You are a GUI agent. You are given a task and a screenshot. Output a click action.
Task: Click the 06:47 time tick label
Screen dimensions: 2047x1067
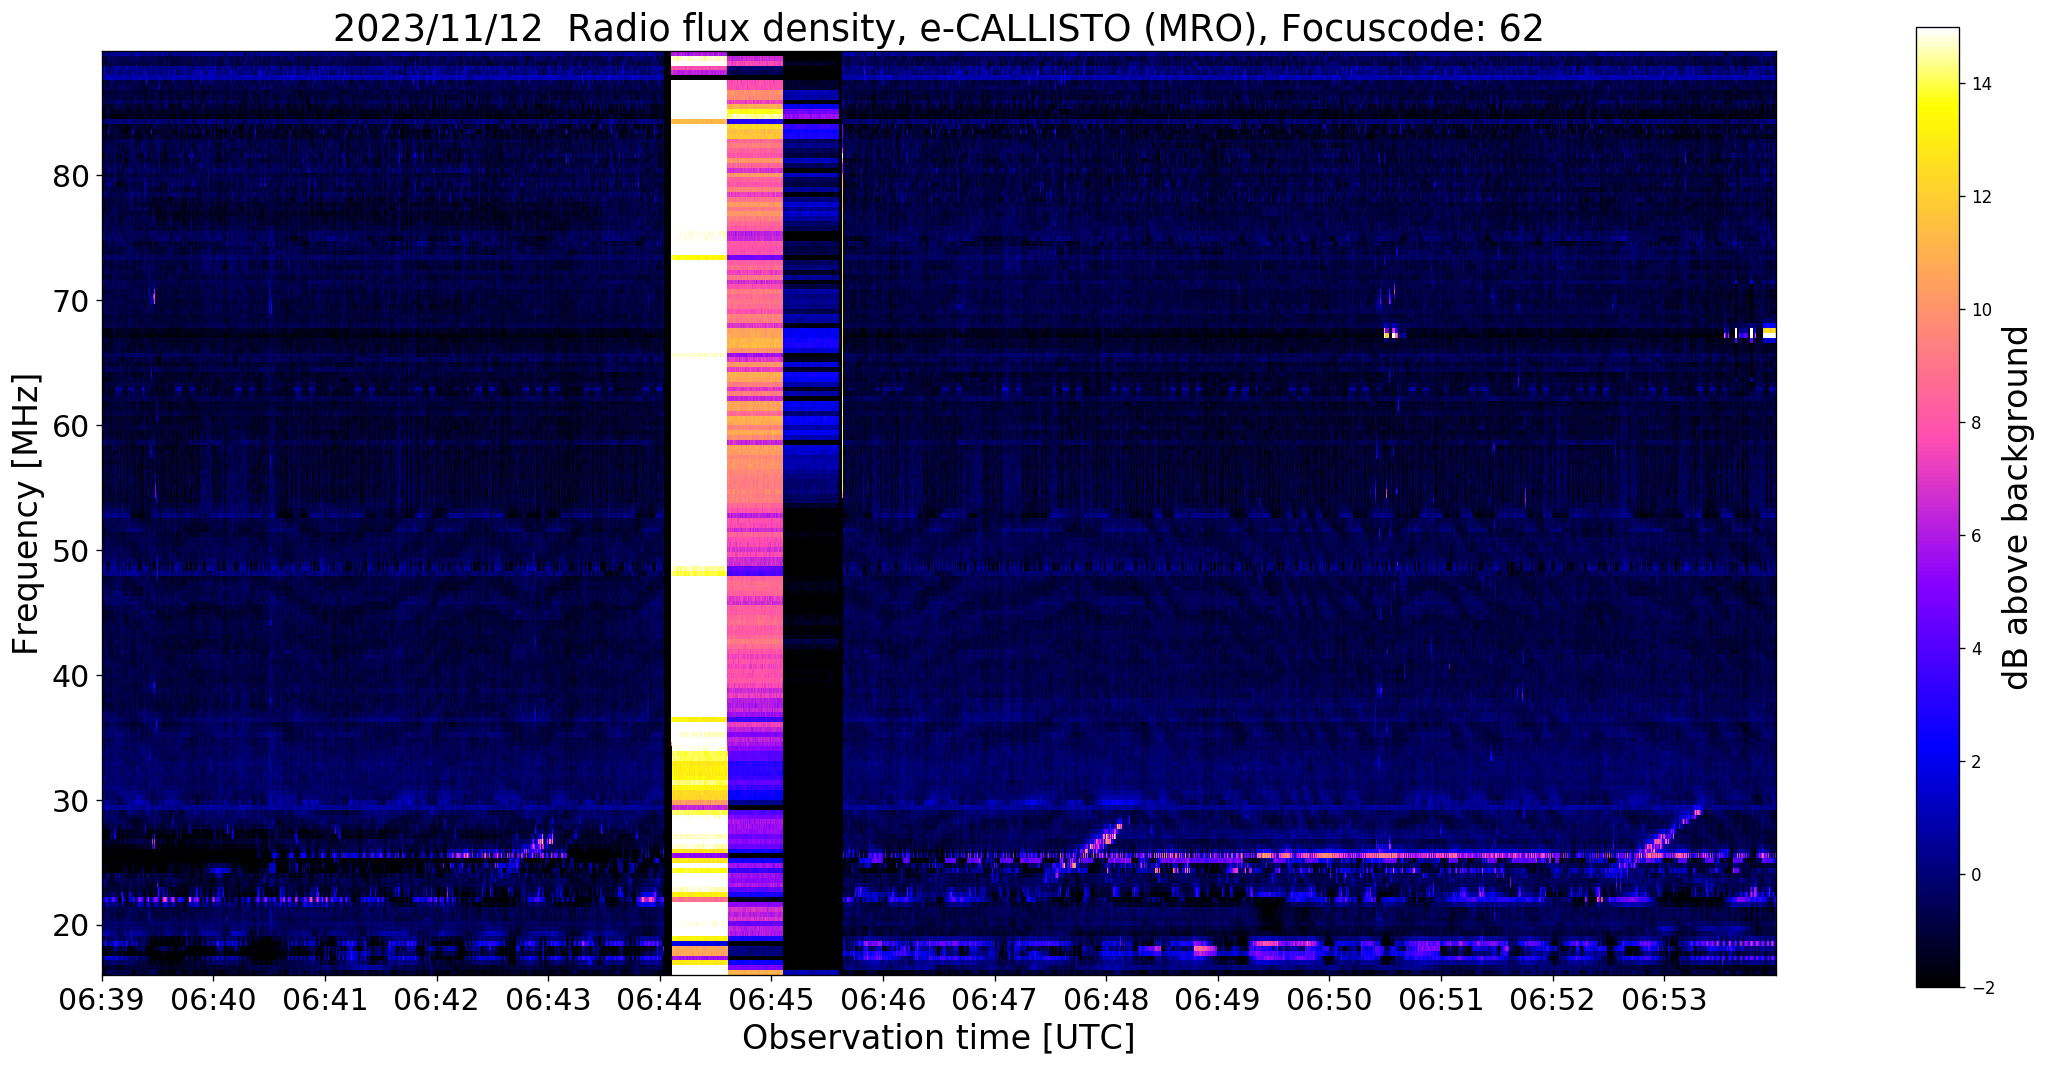tap(994, 999)
